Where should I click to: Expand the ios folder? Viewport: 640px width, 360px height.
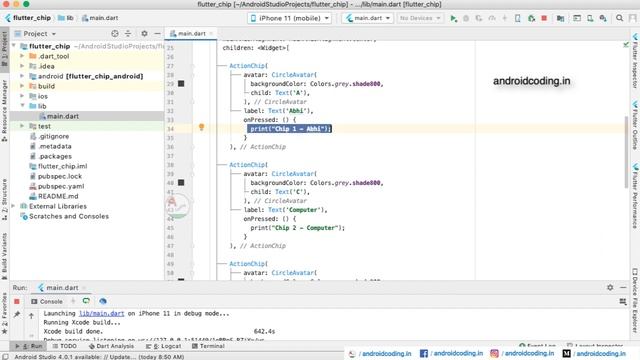coord(22,96)
